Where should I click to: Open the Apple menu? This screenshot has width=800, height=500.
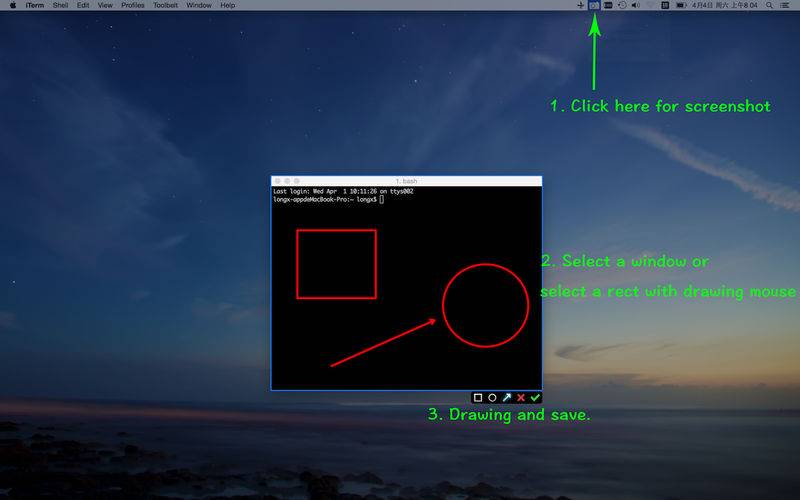(13, 6)
